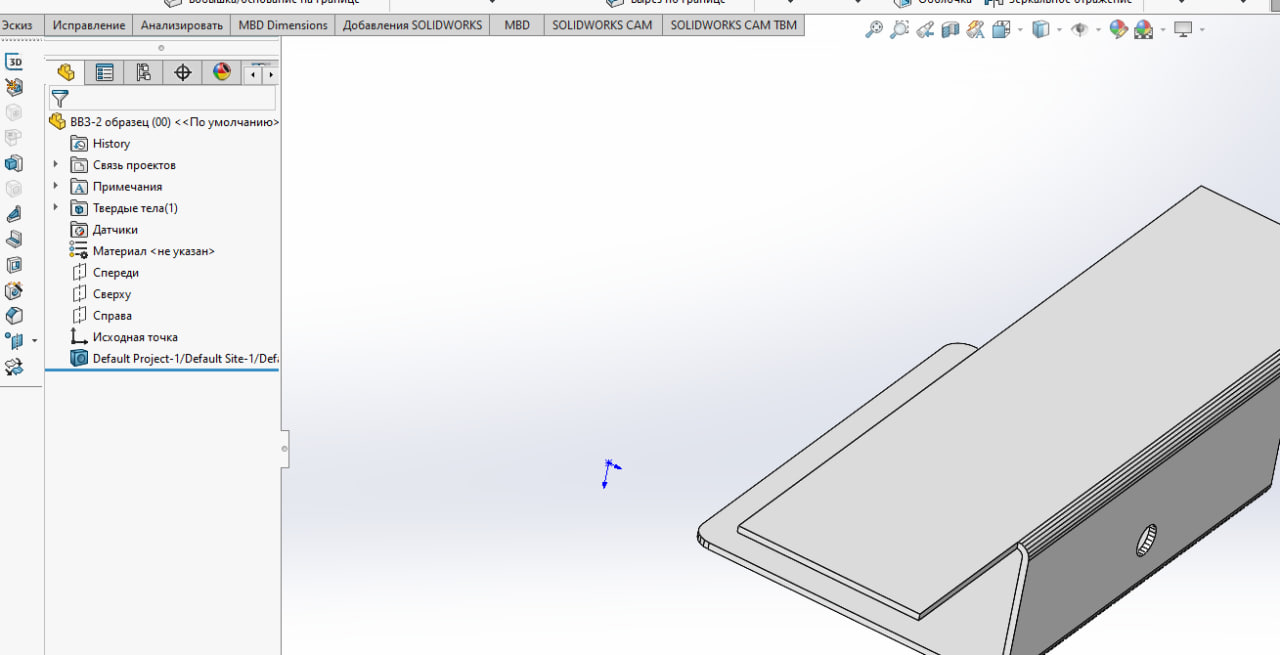The height and width of the screenshot is (655, 1280).
Task: Select the Спереди plane in the tree
Action: [x=115, y=273]
